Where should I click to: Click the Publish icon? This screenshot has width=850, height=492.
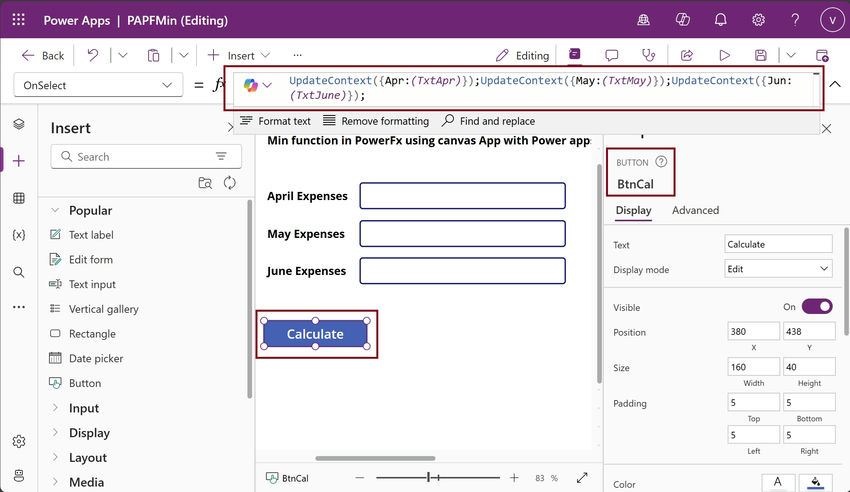(822, 55)
